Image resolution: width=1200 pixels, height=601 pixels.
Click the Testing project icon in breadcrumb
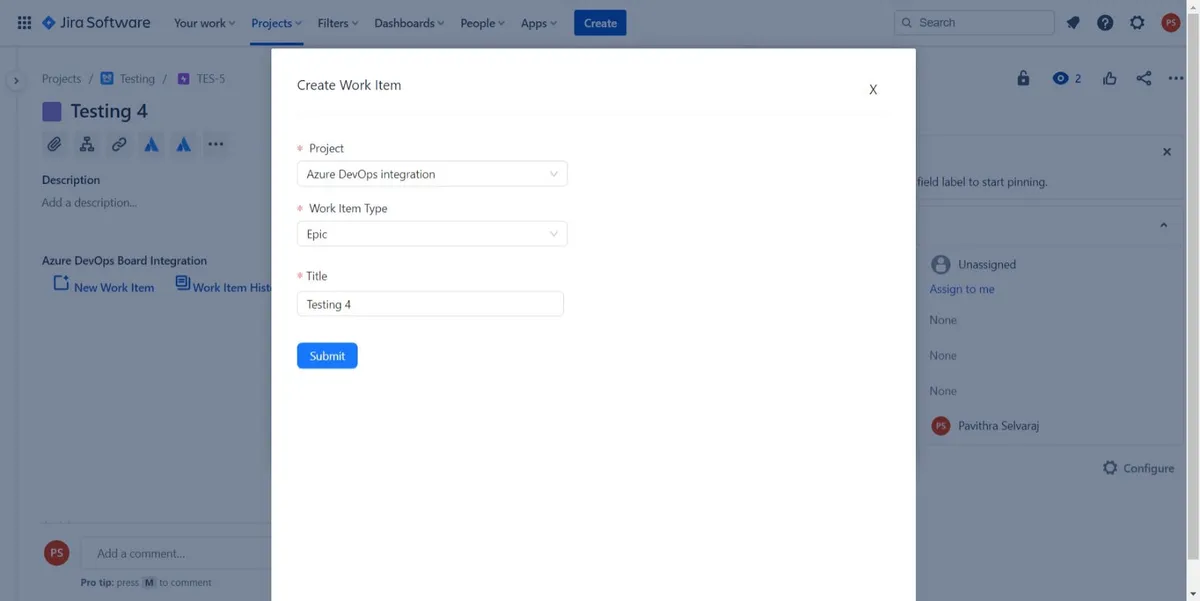pos(107,78)
